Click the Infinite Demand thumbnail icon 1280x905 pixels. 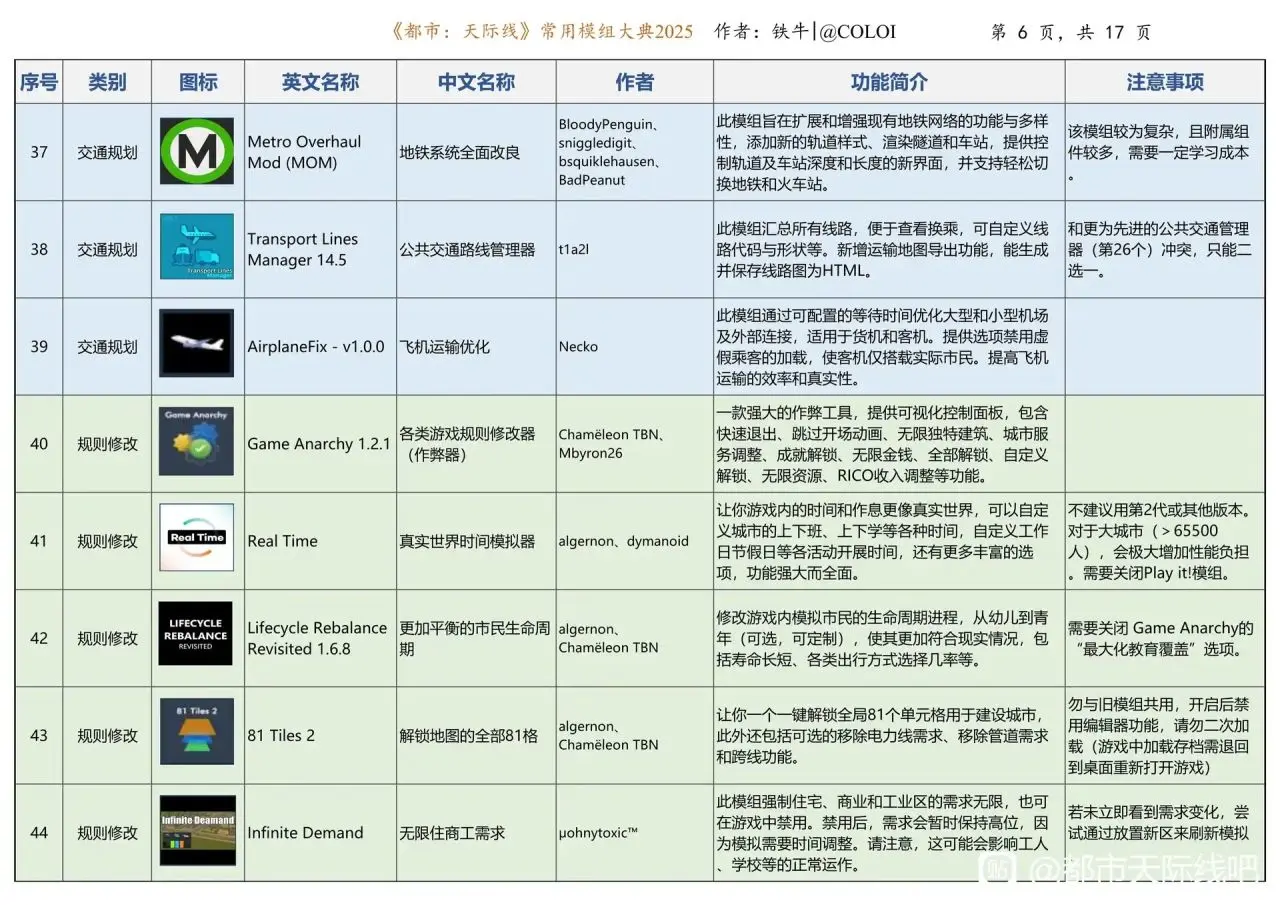point(197,831)
